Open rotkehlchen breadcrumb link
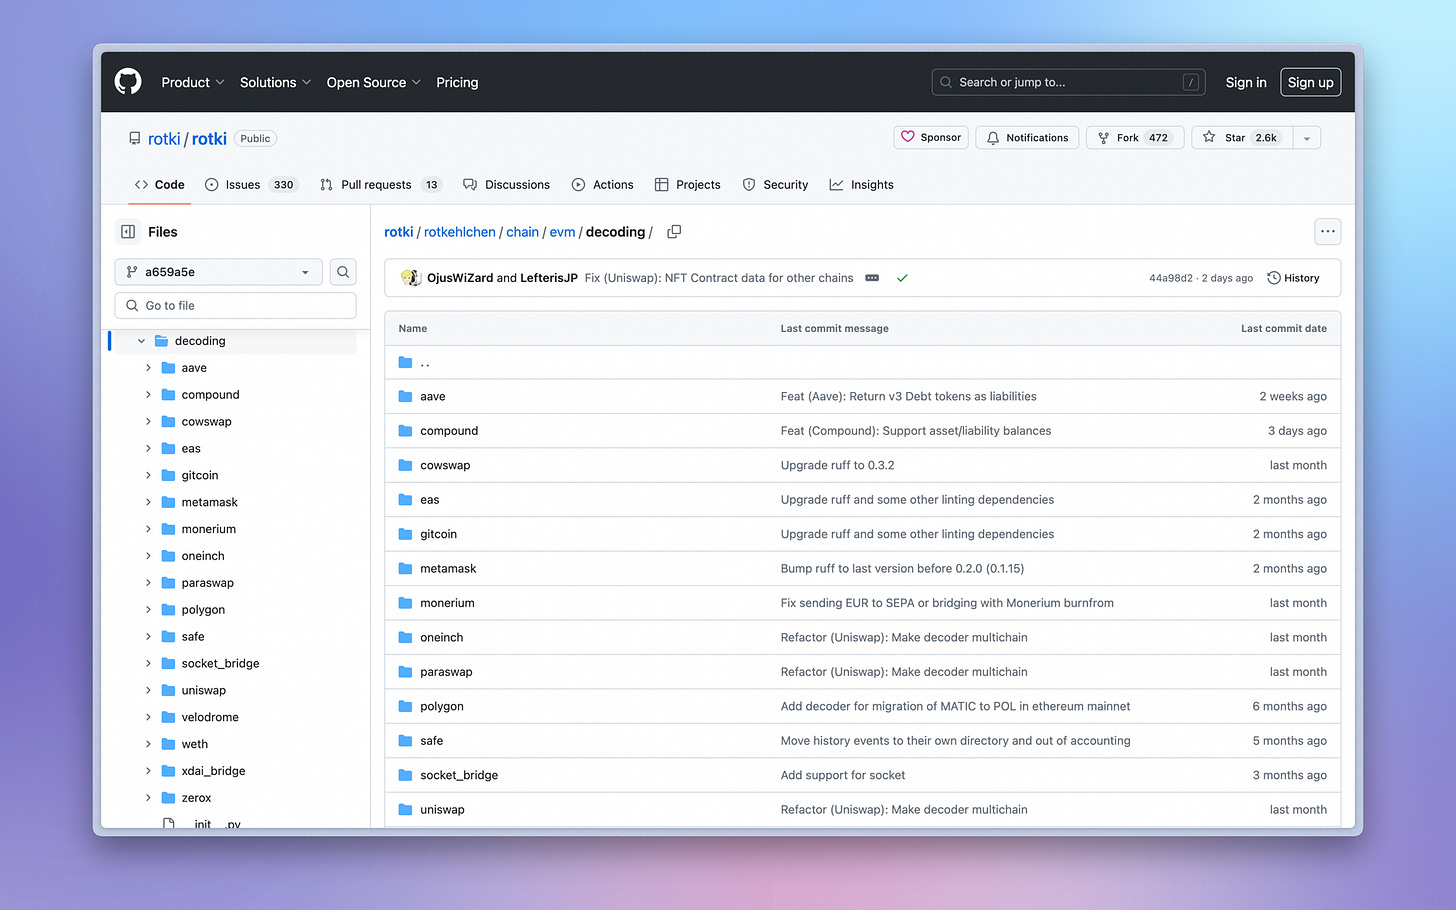 (460, 232)
